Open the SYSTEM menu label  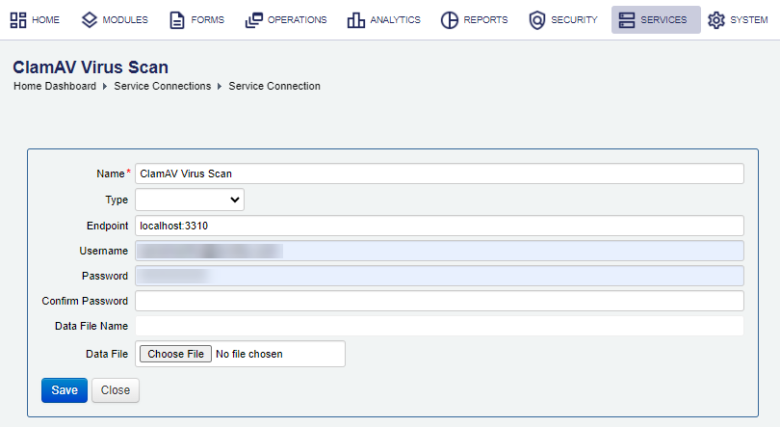point(749,20)
